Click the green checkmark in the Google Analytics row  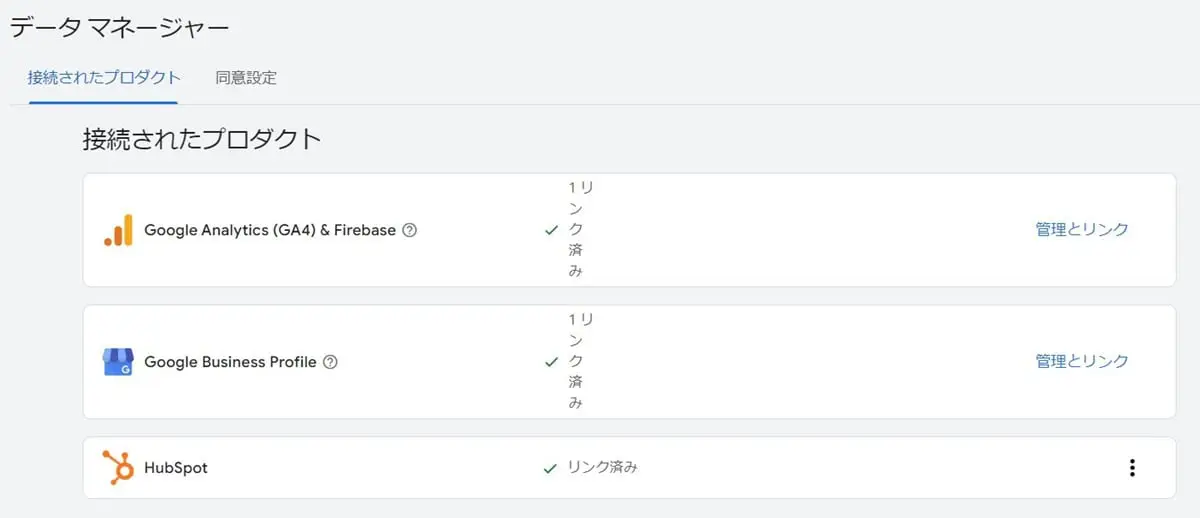551,230
